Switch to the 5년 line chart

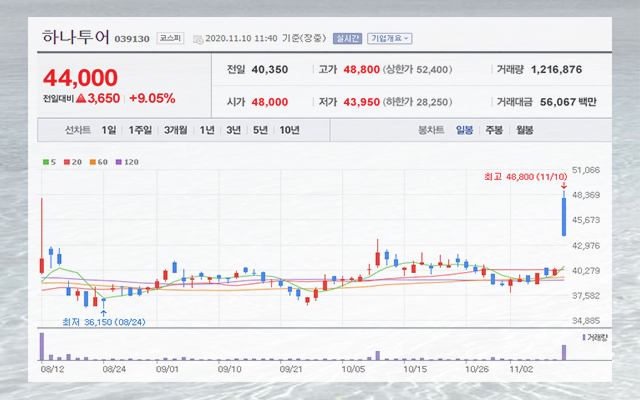coord(260,130)
